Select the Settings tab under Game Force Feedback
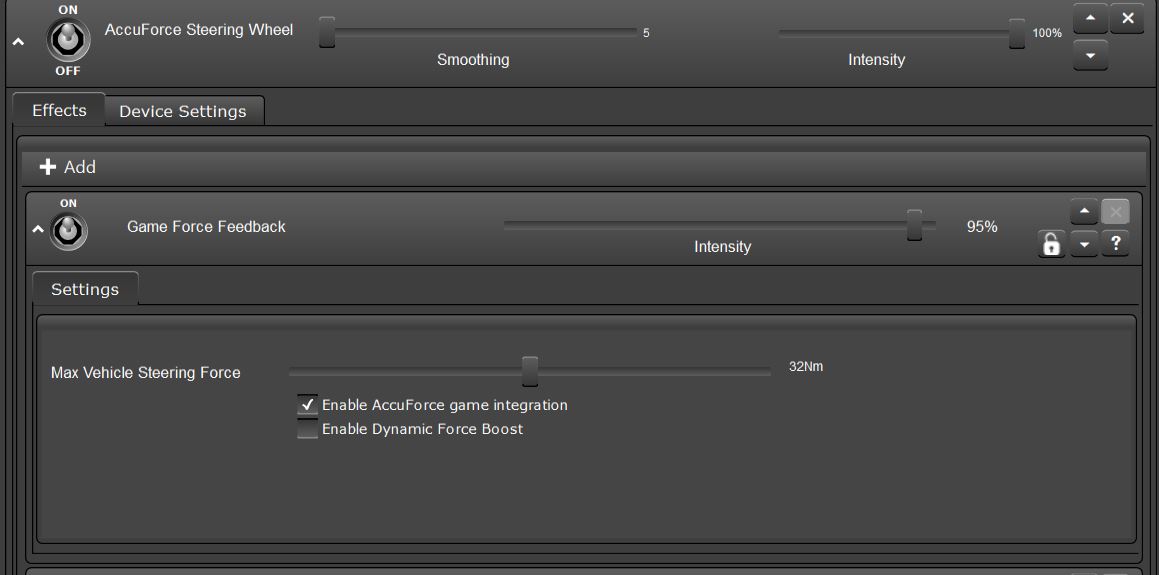Screen dimensions: 1159x575 tap(85, 289)
